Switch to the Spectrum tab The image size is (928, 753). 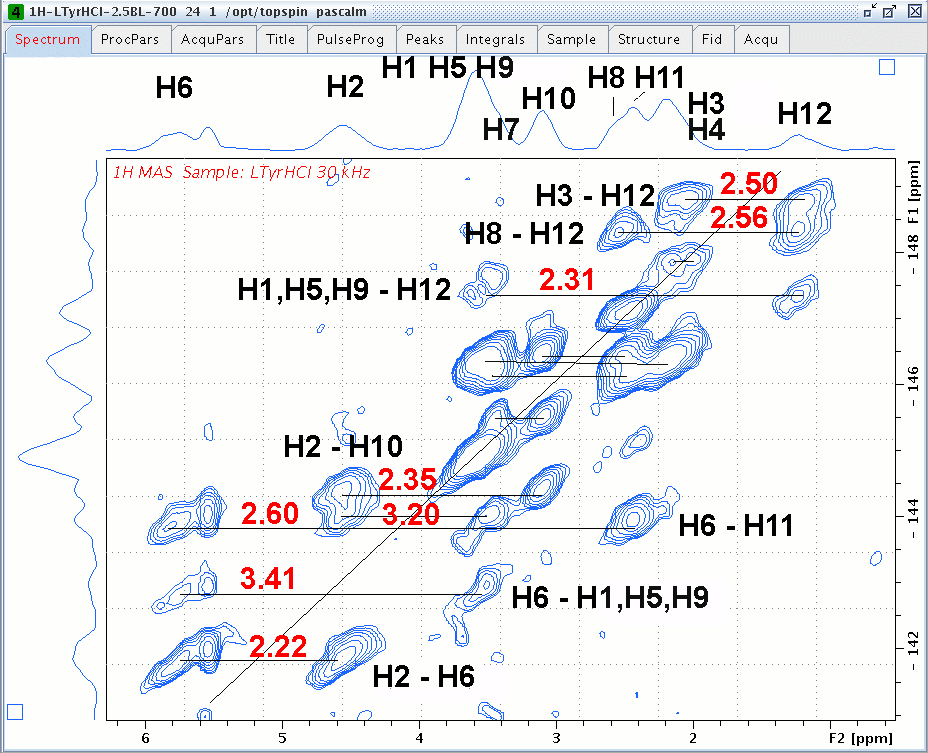47,40
